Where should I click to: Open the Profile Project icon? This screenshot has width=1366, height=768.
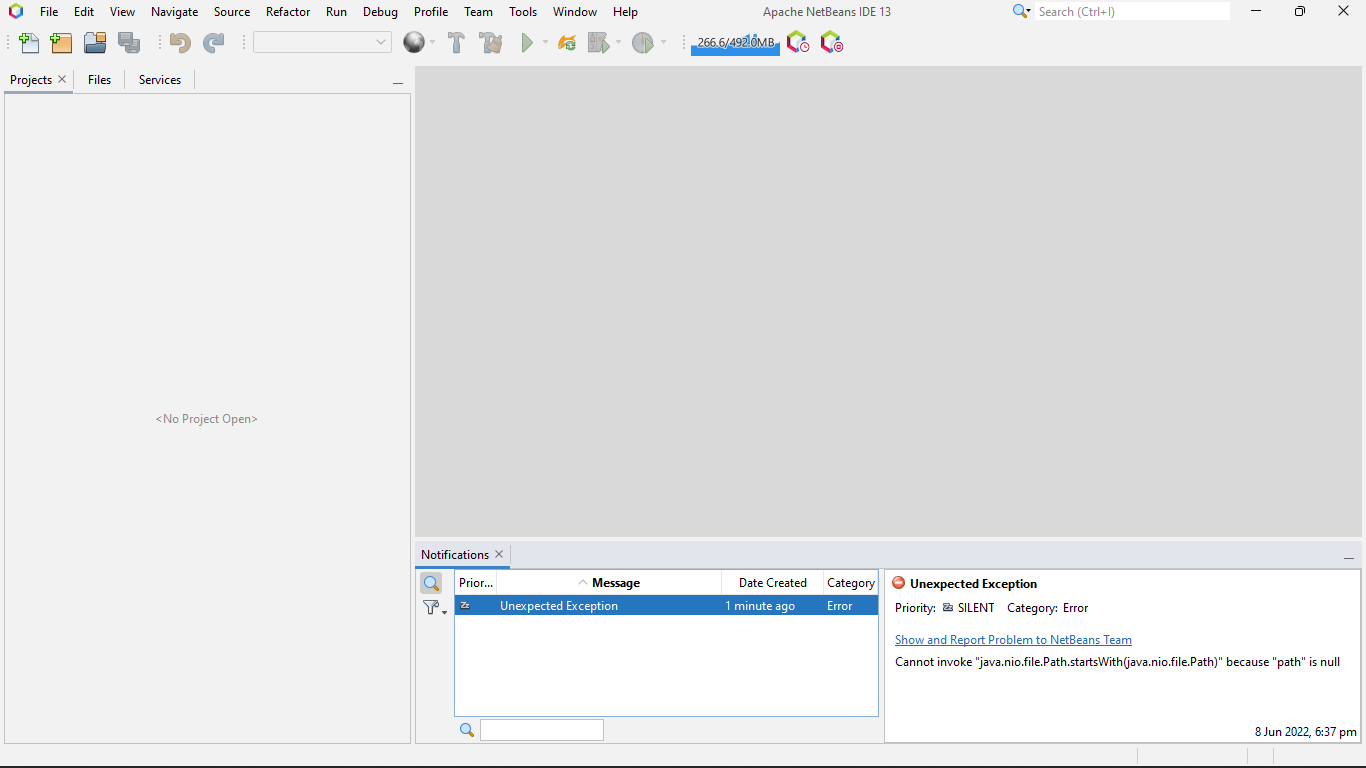[x=645, y=43]
